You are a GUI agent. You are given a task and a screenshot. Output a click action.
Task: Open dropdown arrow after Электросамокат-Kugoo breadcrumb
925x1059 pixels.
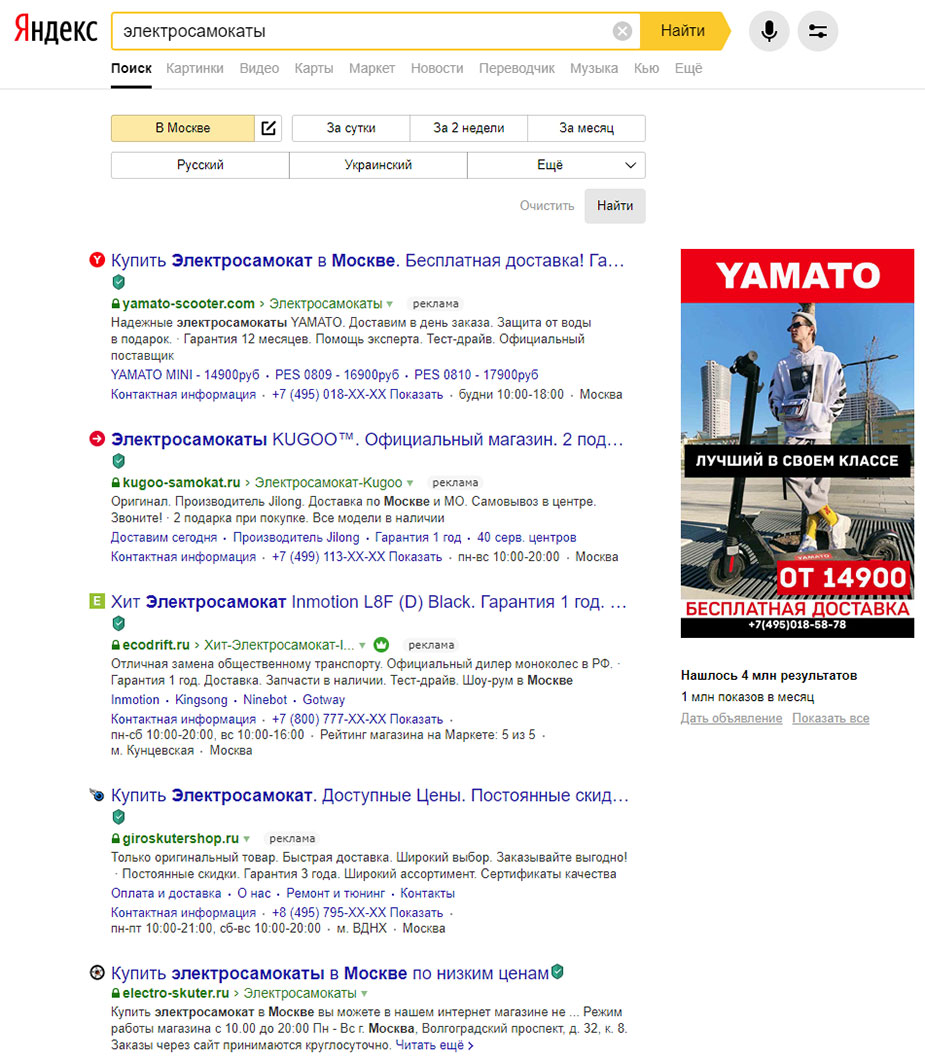[x=410, y=484]
